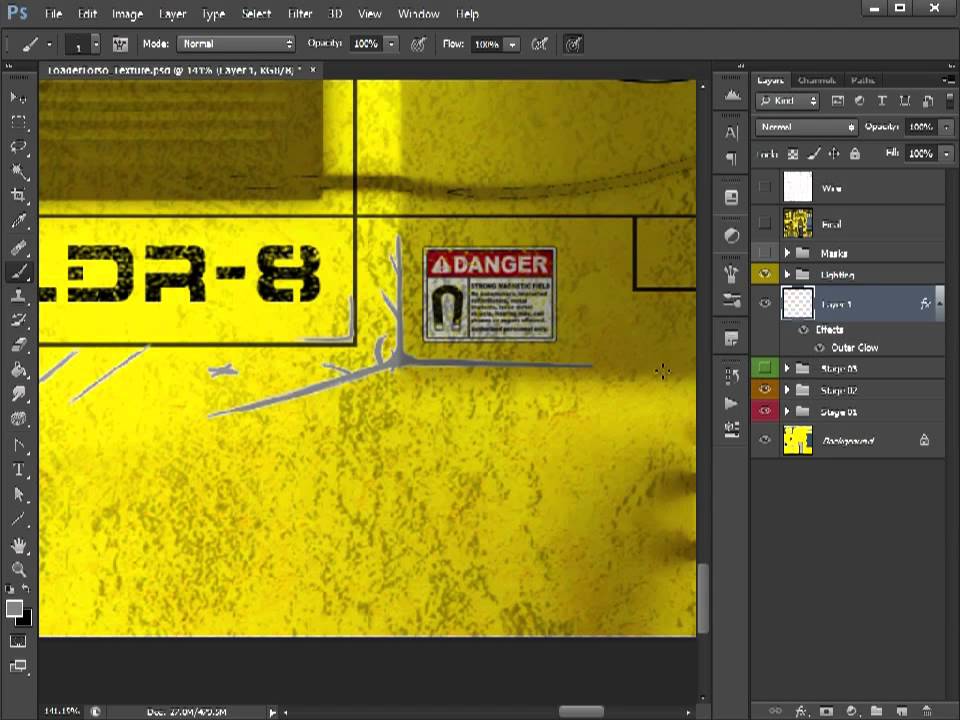The width and height of the screenshot is (960, 720).
Task: Switch to the Channels tab
Action: (817, 80)
